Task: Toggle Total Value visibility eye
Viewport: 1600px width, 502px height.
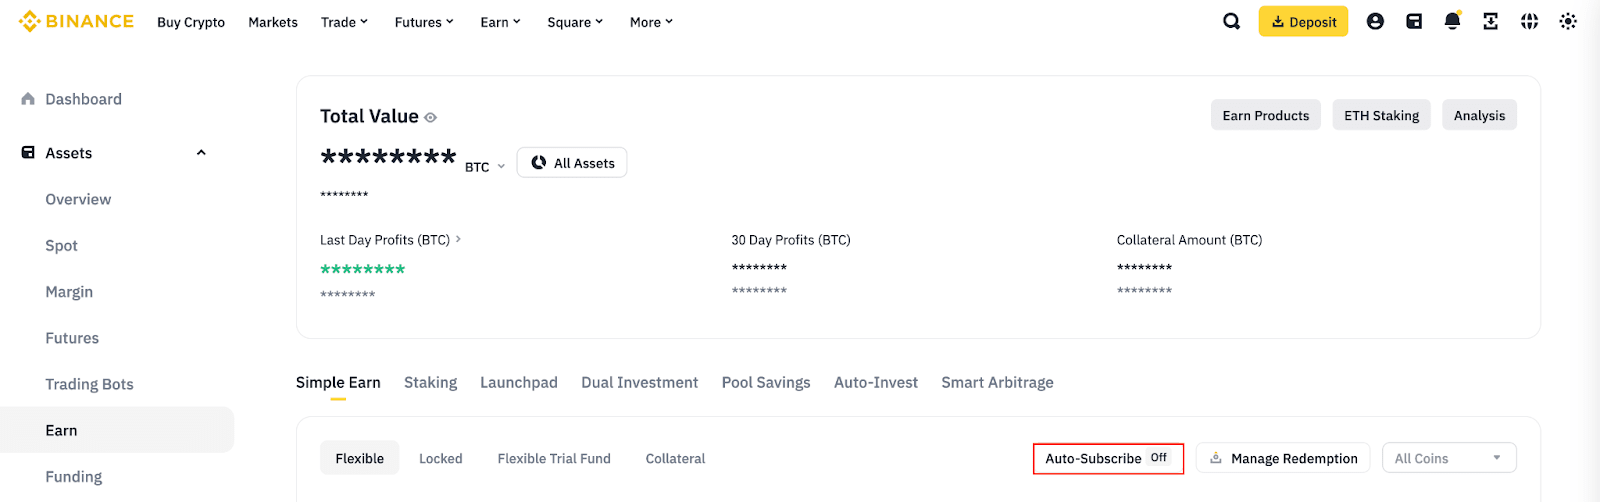Action: (431, 118)
